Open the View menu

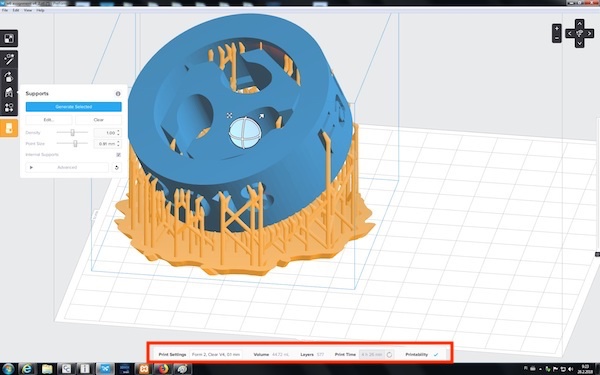(x=28, y=10)
